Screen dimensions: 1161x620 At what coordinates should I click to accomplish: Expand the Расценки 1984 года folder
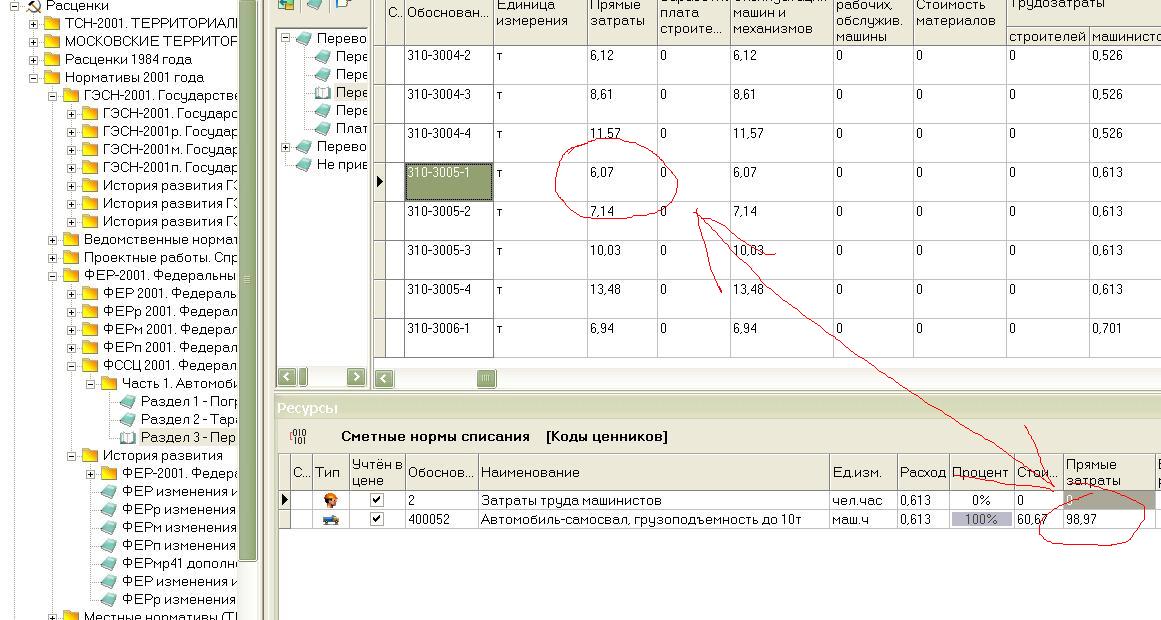pyautogui.click(x=33, y=59)
